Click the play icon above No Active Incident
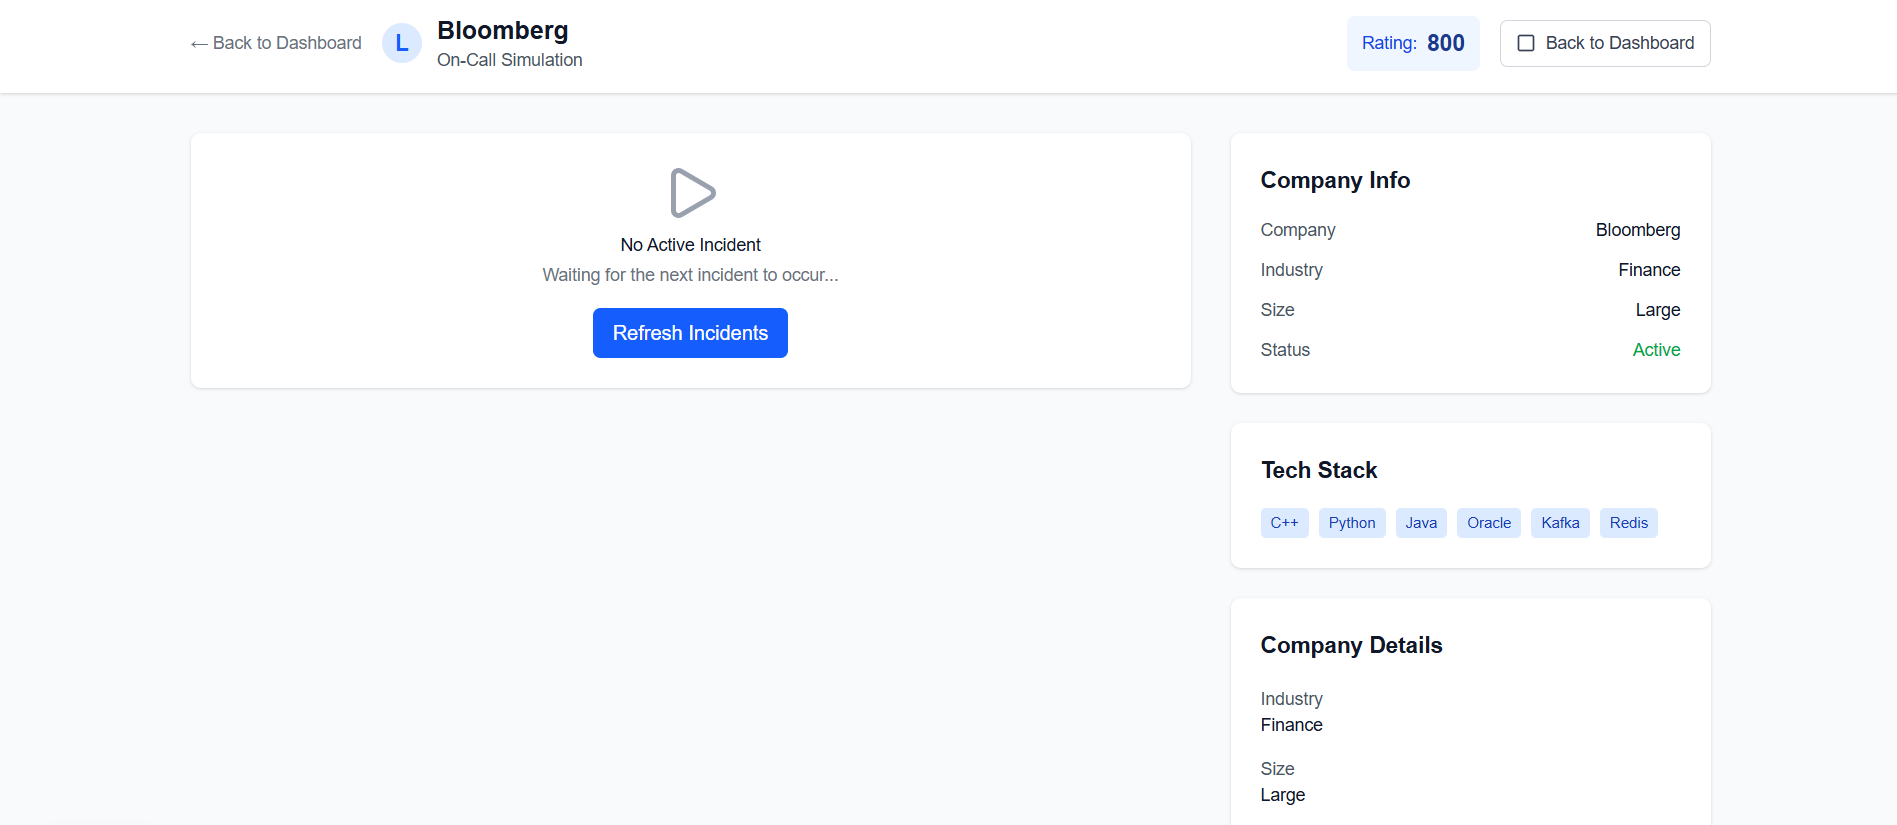Viewport: 1897px width, 825px height. click(x=691, y=193)
